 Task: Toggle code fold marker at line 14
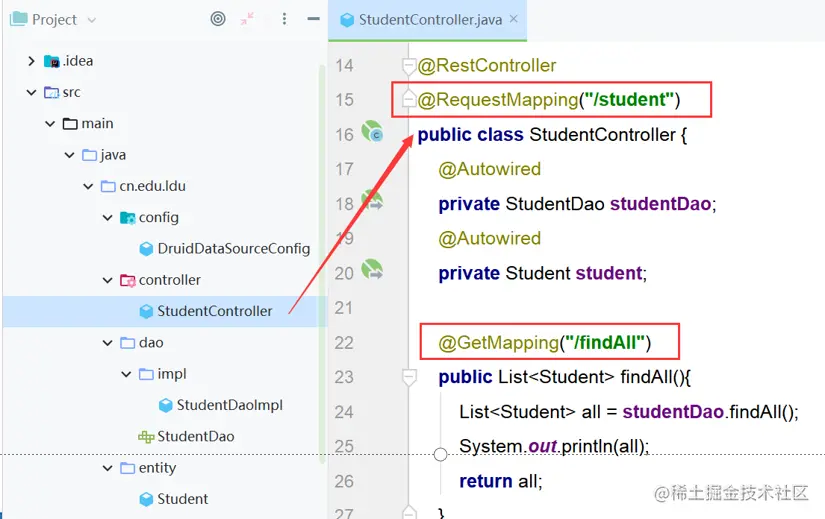409,67
